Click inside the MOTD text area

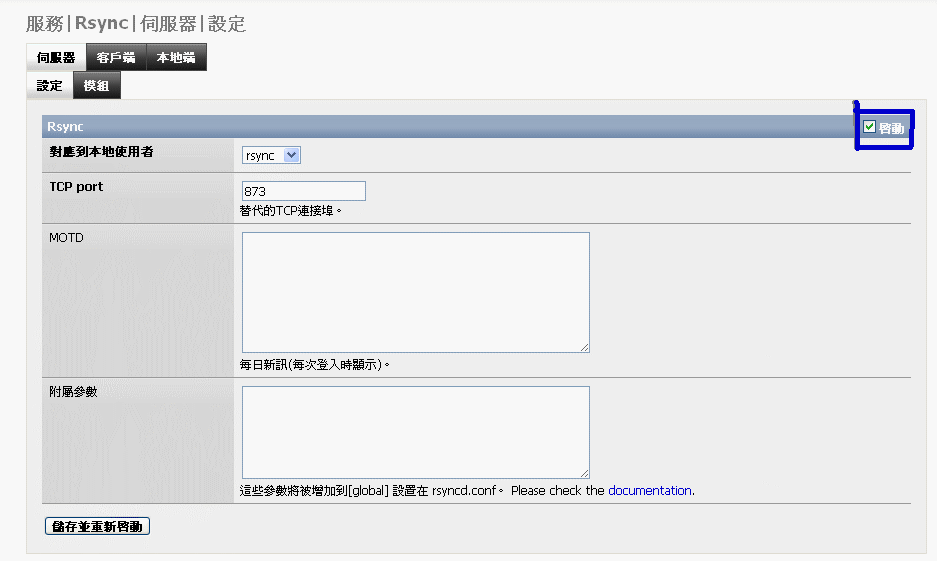416,292
